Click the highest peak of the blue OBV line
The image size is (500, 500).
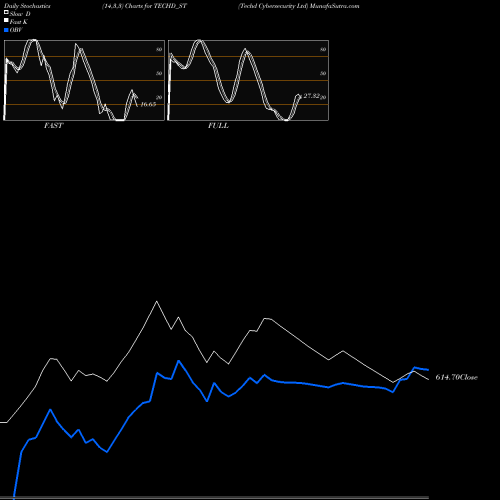[179, 361]
